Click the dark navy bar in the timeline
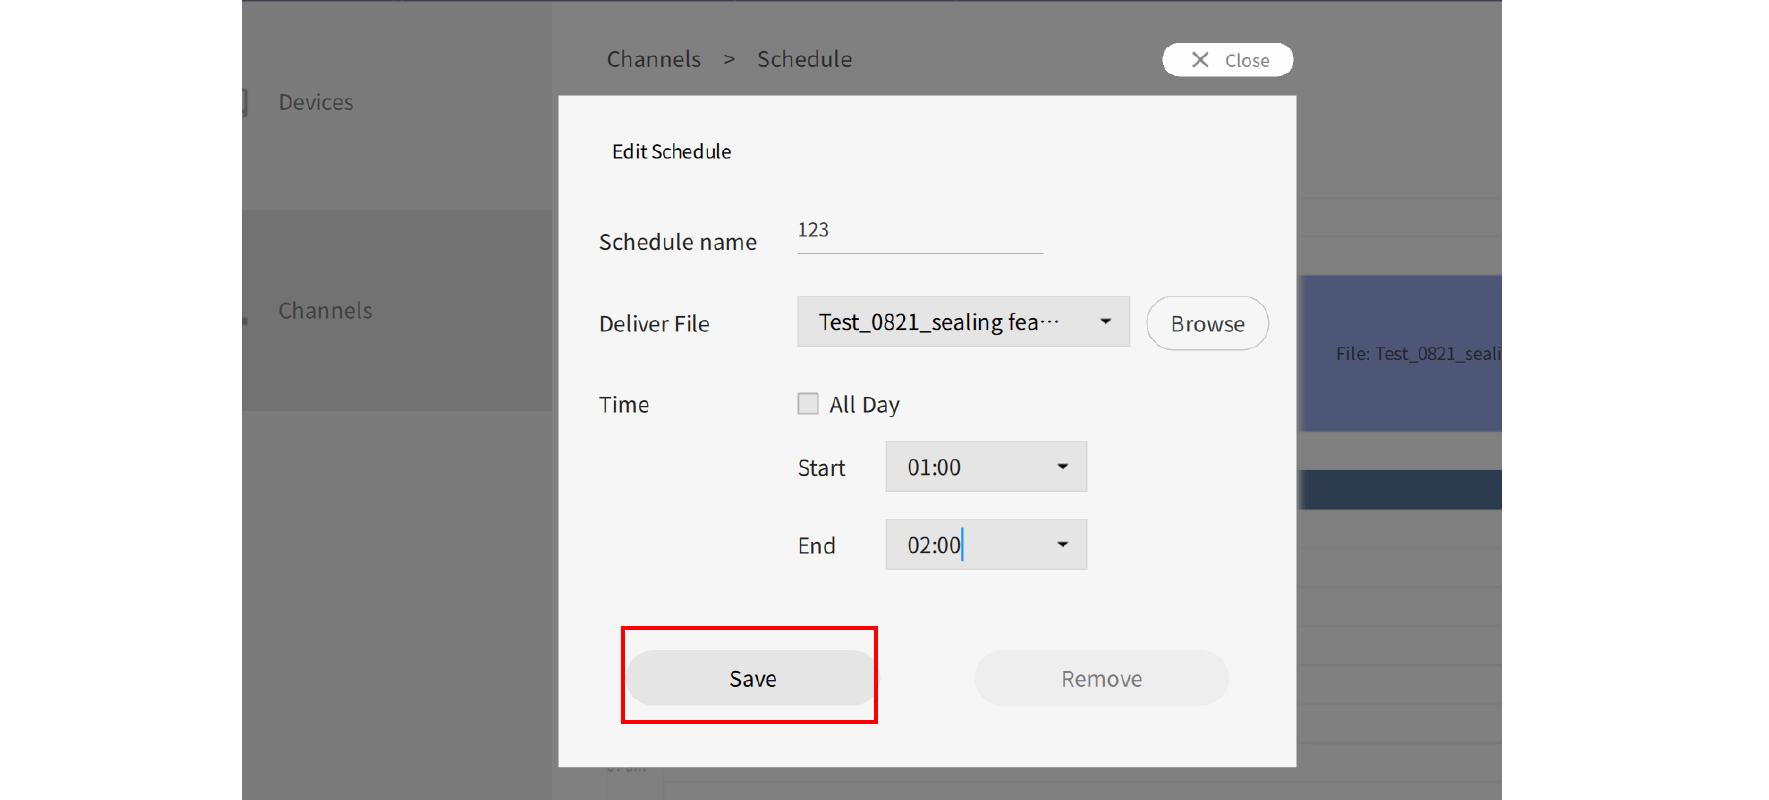Image resolution: width=1769 pixels, height=800 pixels. [x=1400, y=490]
